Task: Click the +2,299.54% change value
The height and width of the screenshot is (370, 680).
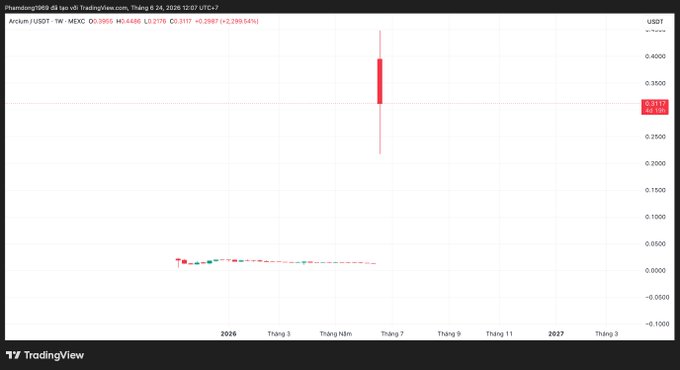Action: pyautogui.click(x=239, y=21)
